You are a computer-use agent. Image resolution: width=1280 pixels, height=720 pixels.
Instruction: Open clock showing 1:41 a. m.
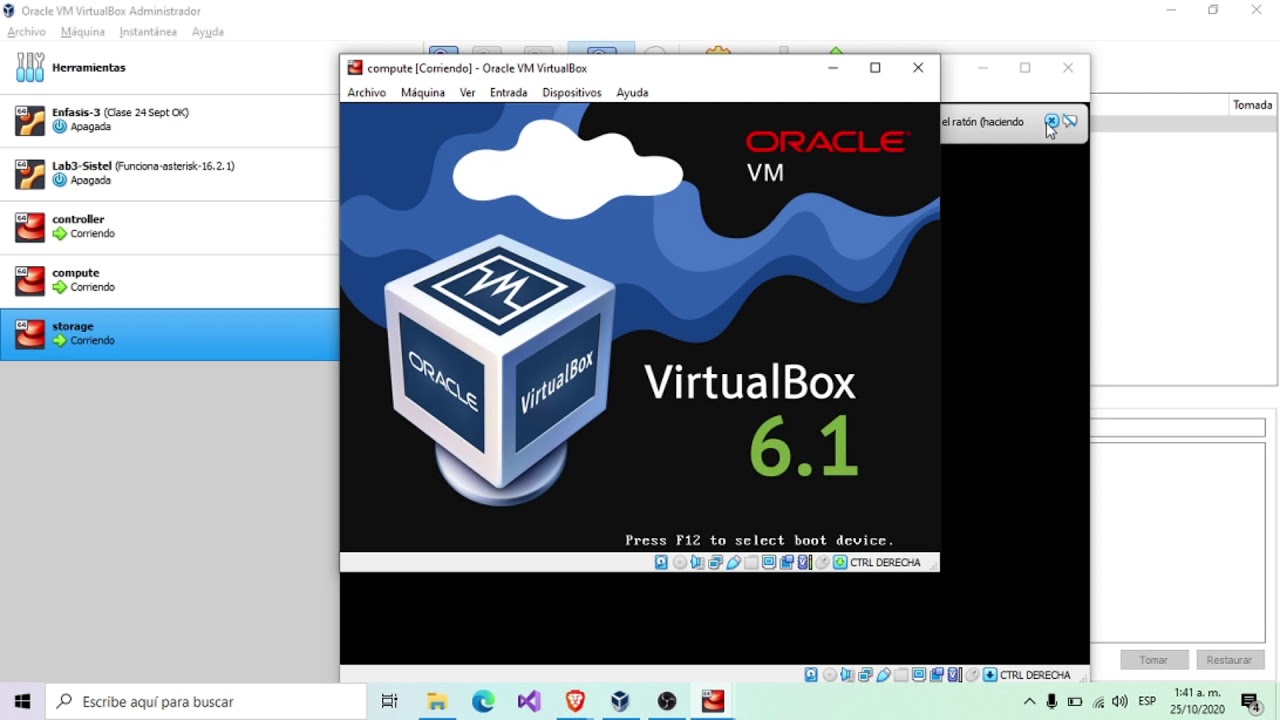pos(1198,701)
